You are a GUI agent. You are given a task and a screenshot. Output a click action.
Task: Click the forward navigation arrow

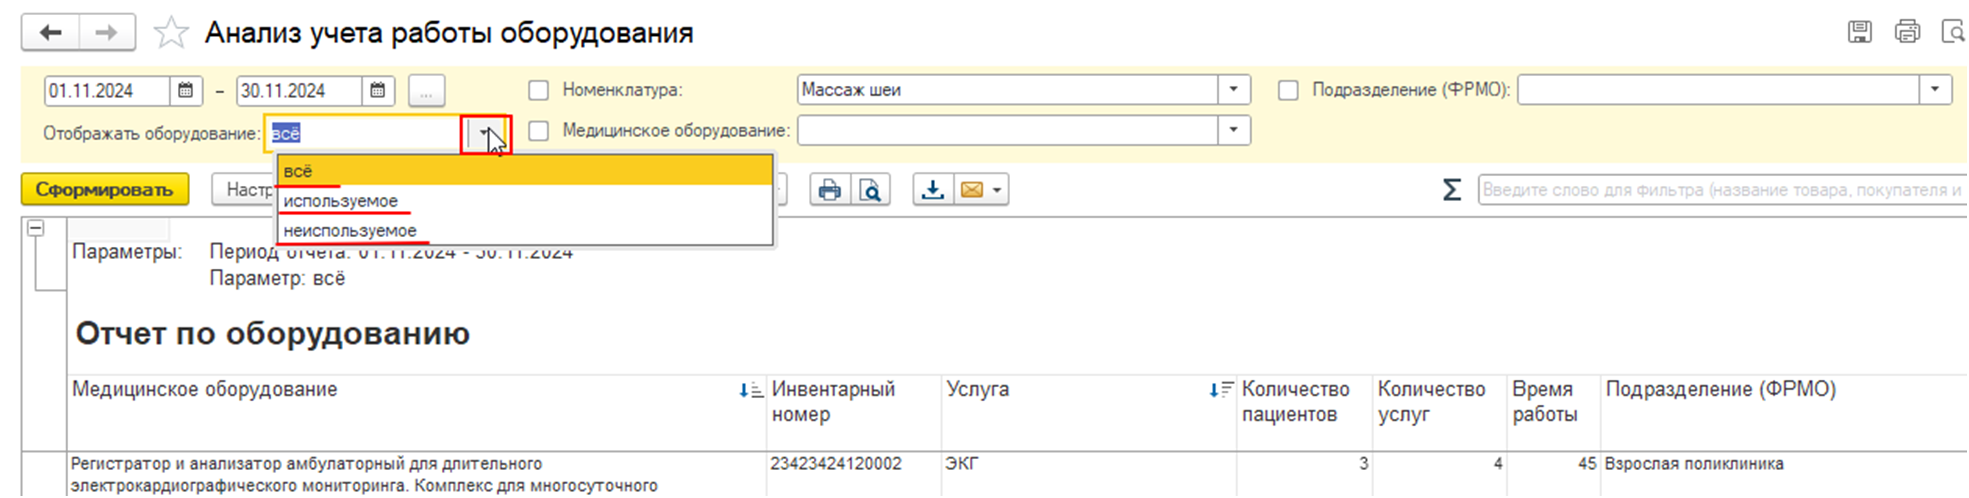coord(106,33)
